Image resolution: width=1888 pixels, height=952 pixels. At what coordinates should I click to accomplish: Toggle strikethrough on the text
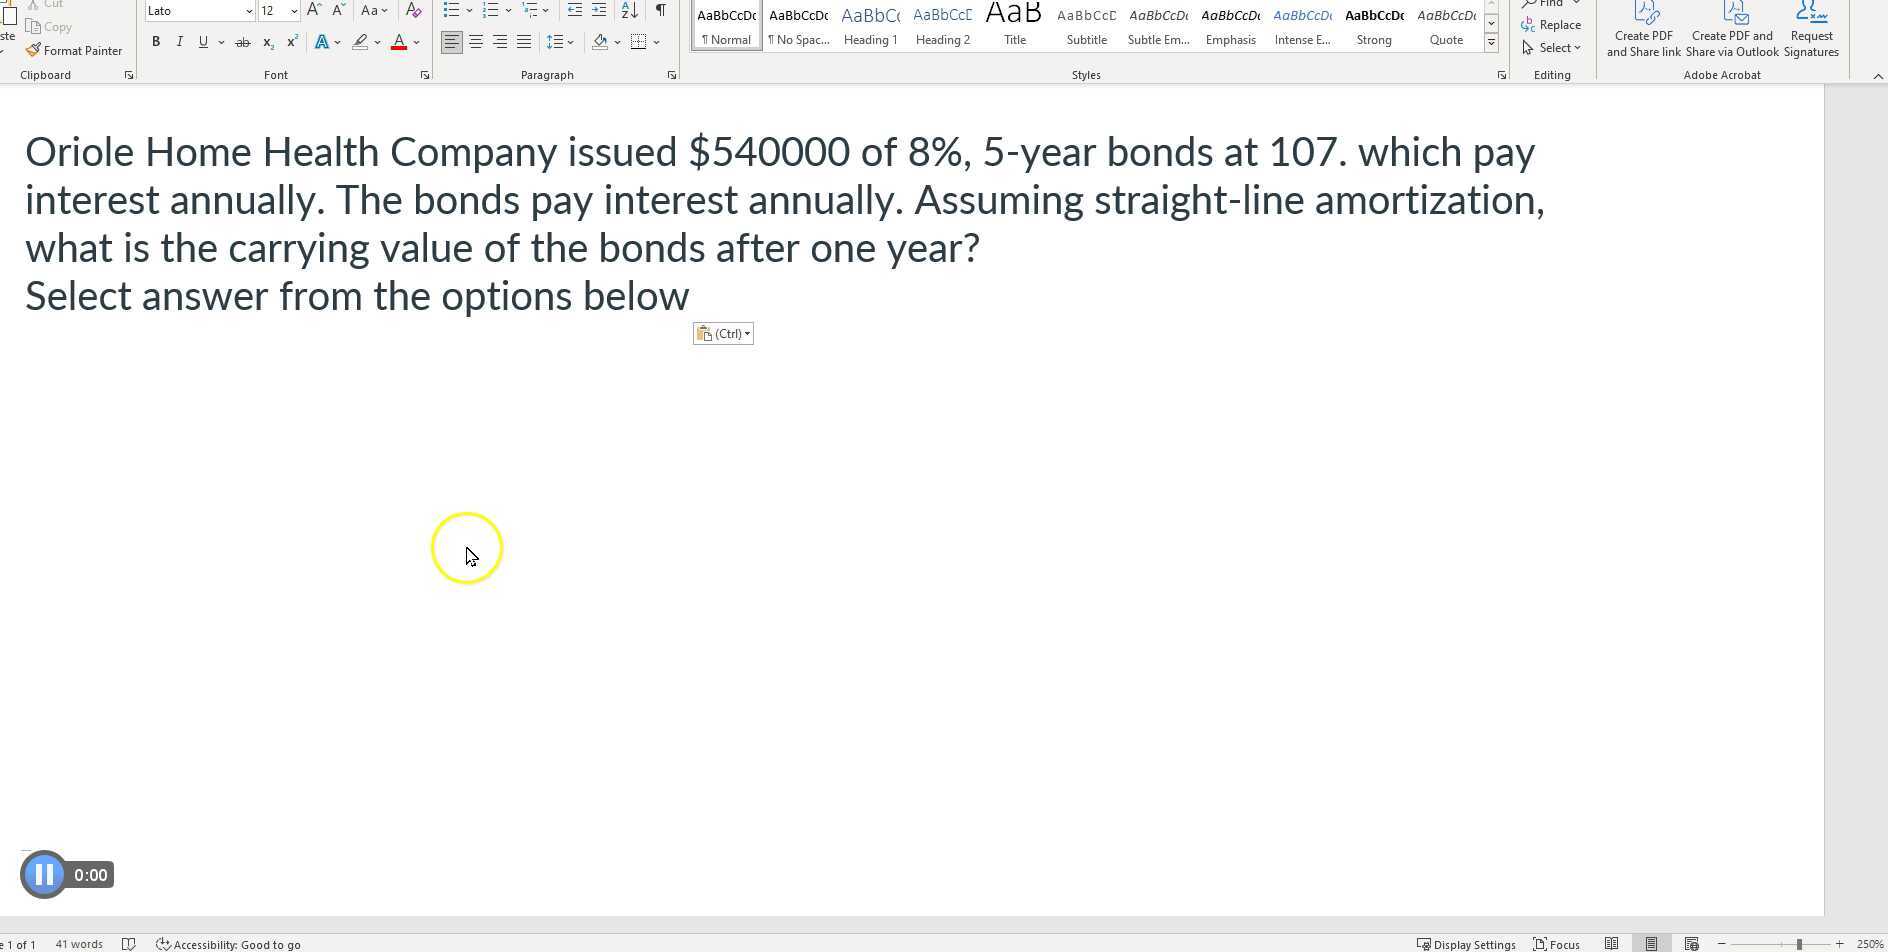click(242, 41)
